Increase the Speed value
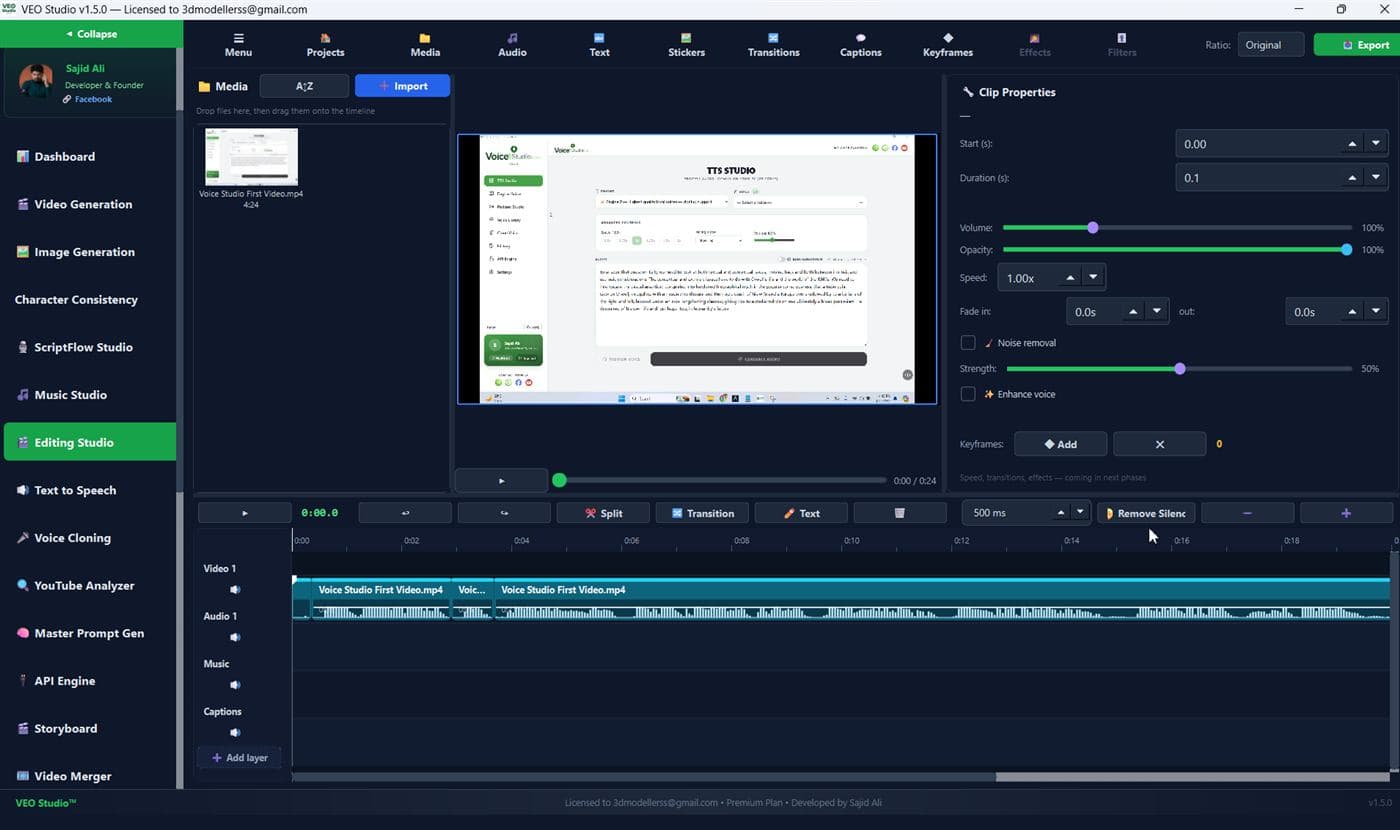This screenshot has height=830, width=1400. point(1070,278)
